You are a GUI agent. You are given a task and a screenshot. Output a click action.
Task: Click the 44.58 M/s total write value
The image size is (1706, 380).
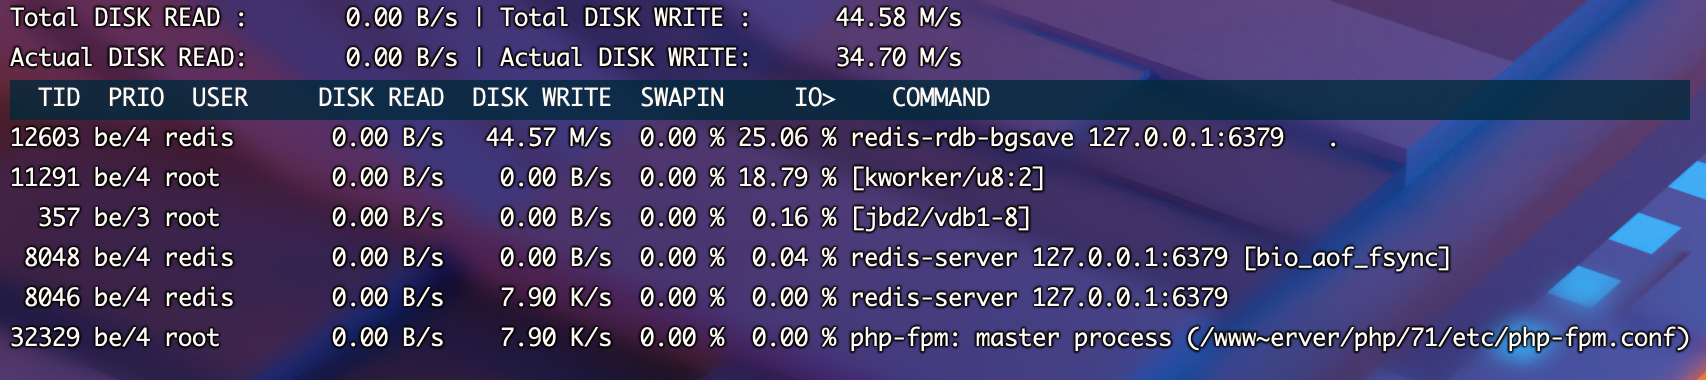coord(899,18)
